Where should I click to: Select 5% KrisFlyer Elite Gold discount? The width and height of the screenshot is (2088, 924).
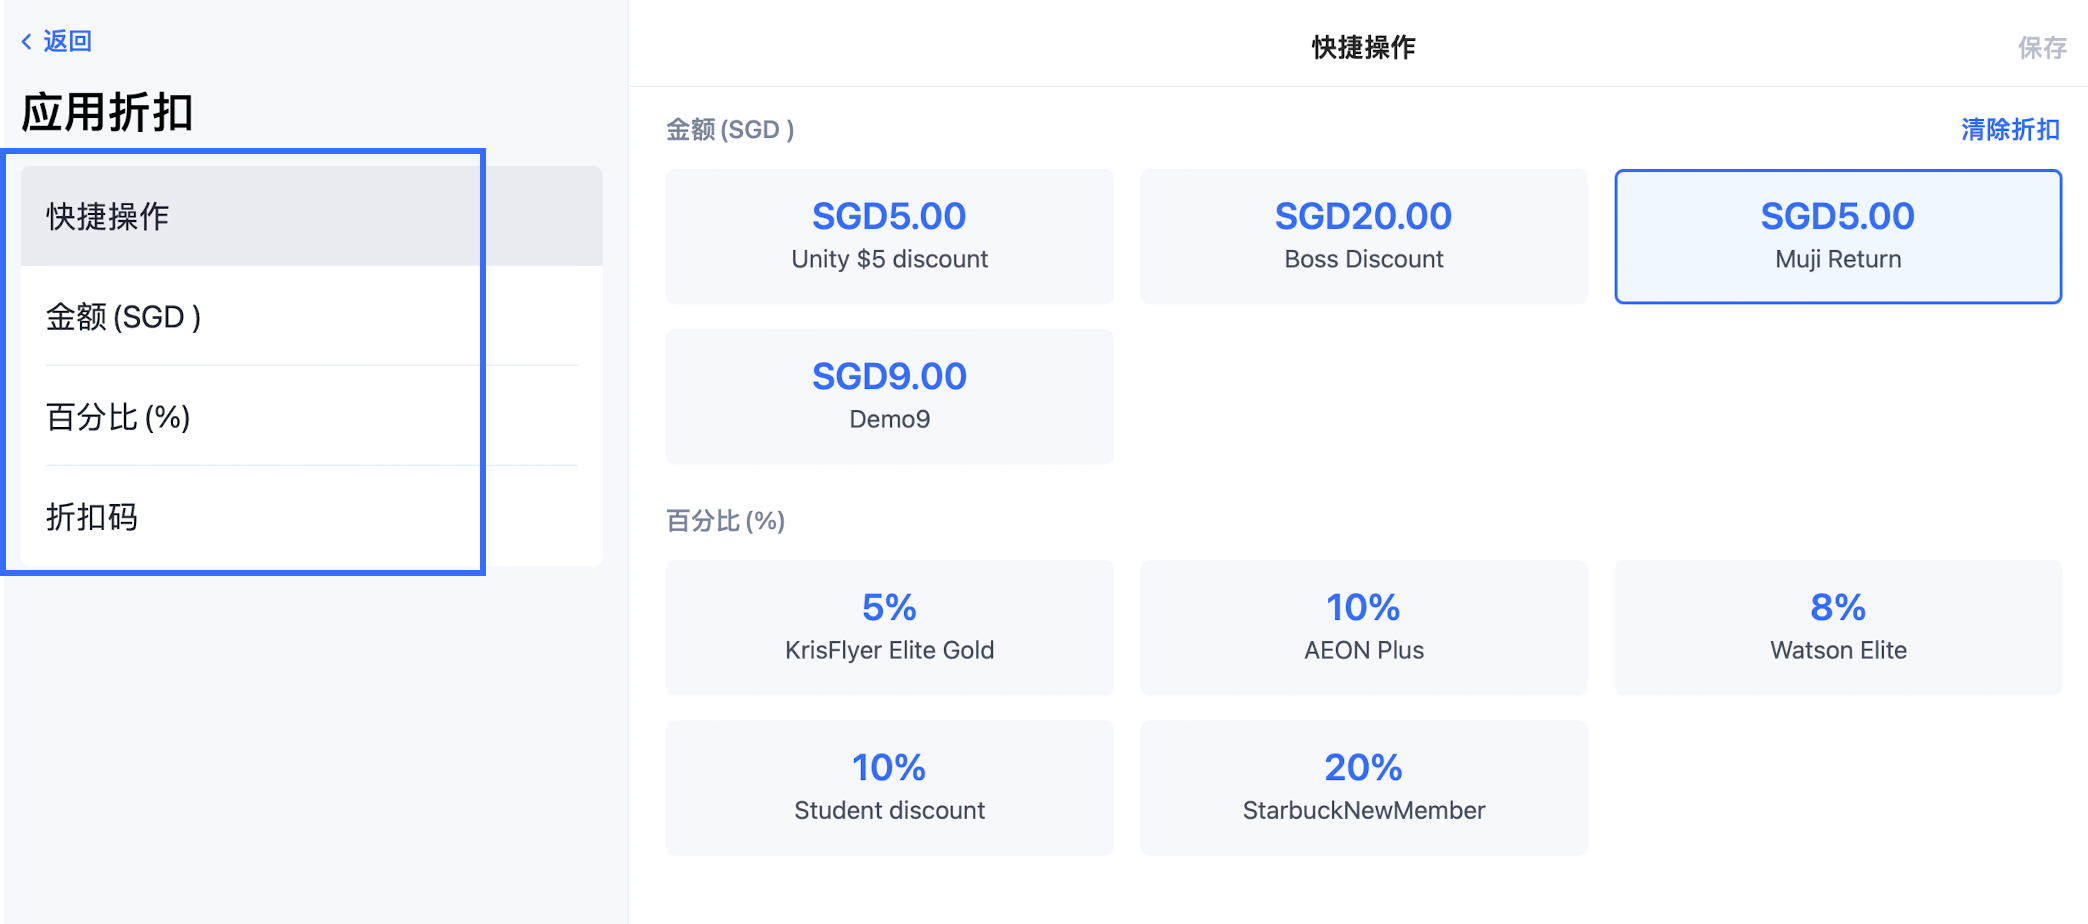889,628
